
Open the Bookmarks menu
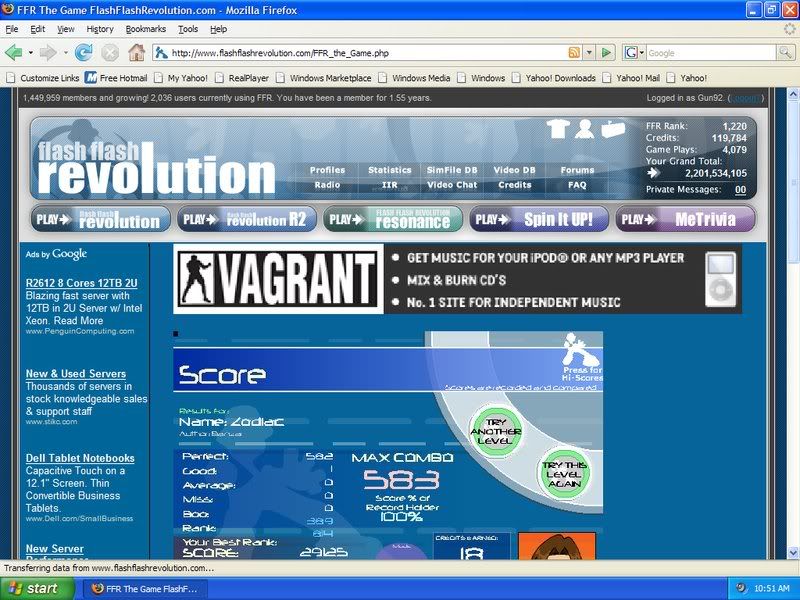(146, 29)
